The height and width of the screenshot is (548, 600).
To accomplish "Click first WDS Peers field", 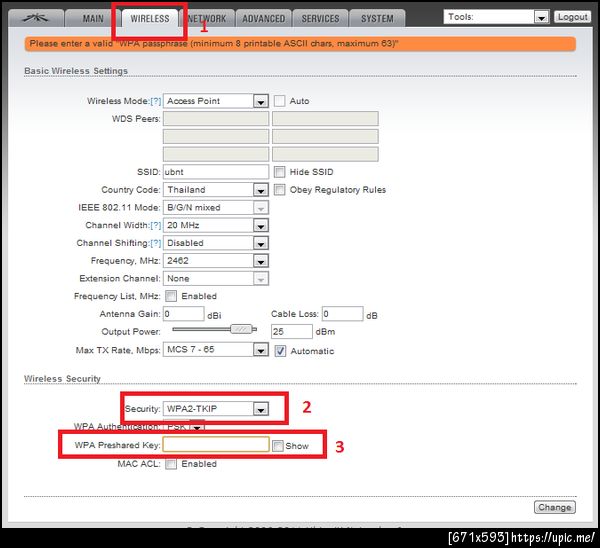I will [216, 119].
